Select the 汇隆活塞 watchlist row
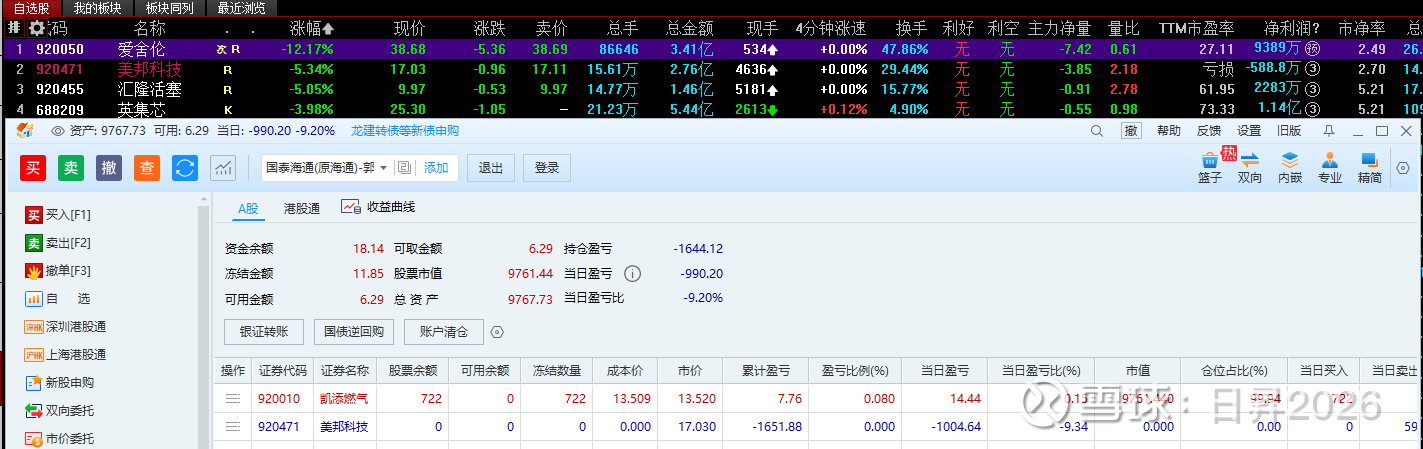Screen dimensions: 1423x449 coord(711,89)
